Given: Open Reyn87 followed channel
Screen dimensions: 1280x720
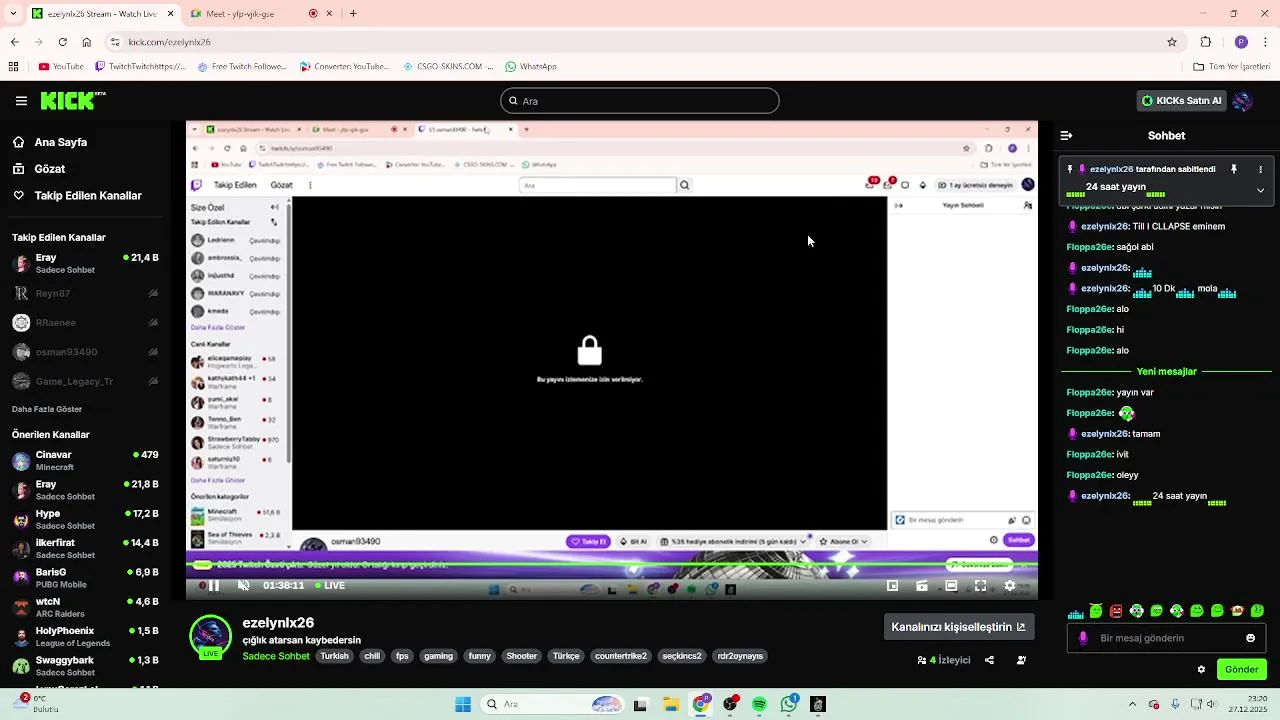Looking at the screenshot, I should click(x=85, y=294).
